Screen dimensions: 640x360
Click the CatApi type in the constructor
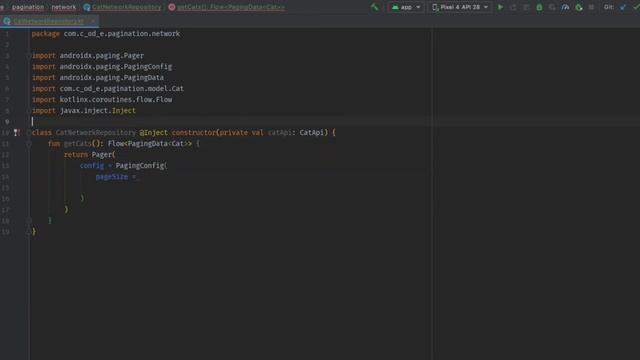pos(312,132)
